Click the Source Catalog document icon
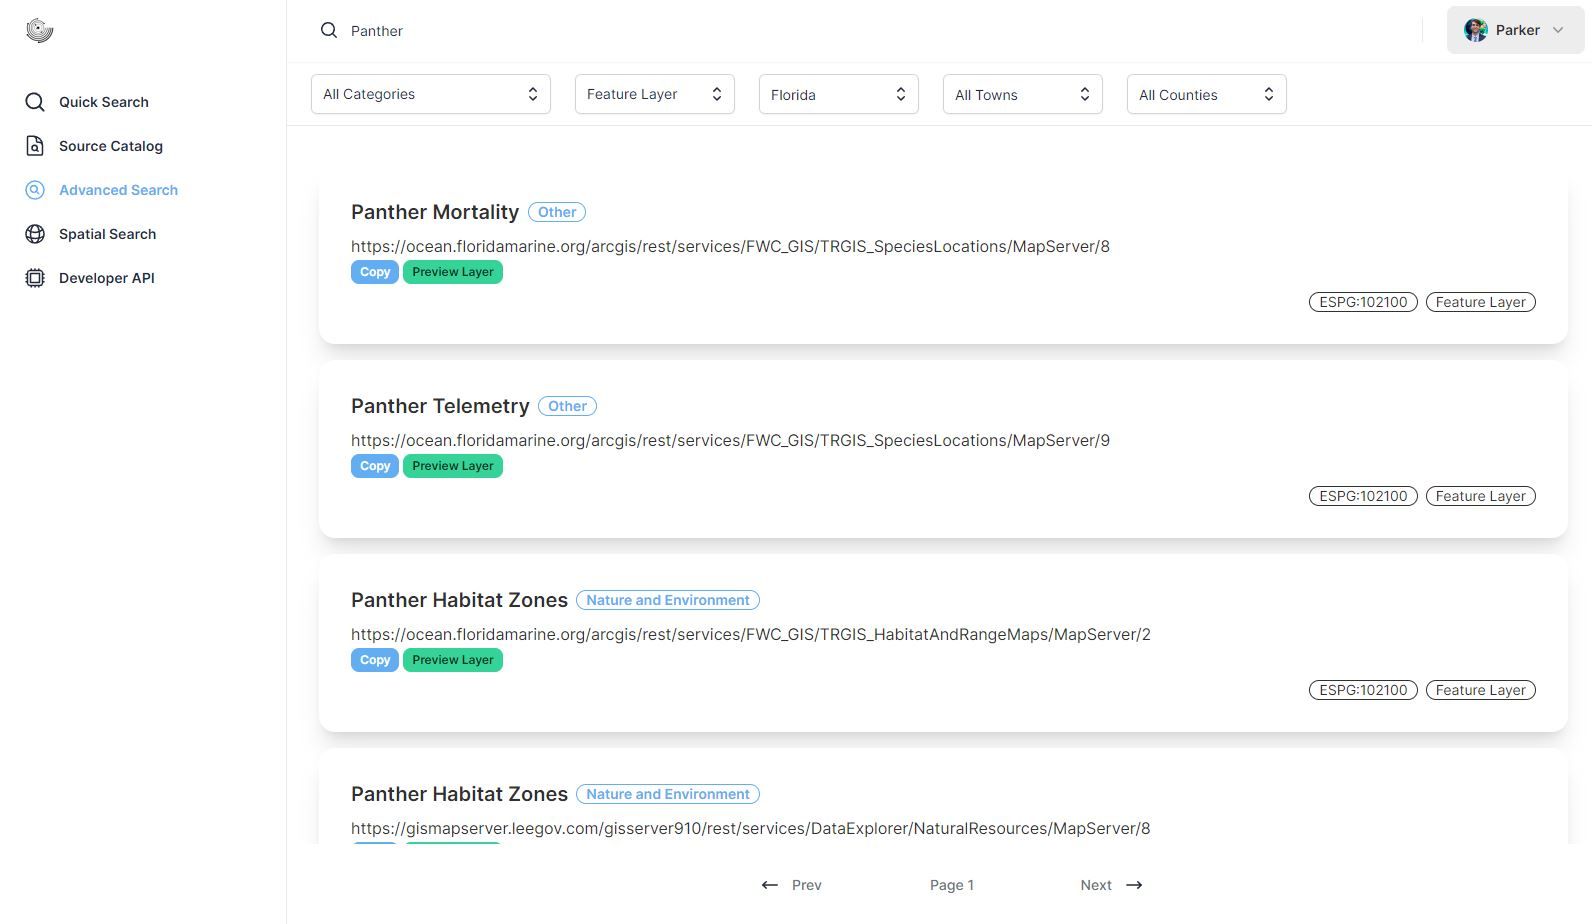This screenshot has width=1592, height=924. (x=35, y=146)
